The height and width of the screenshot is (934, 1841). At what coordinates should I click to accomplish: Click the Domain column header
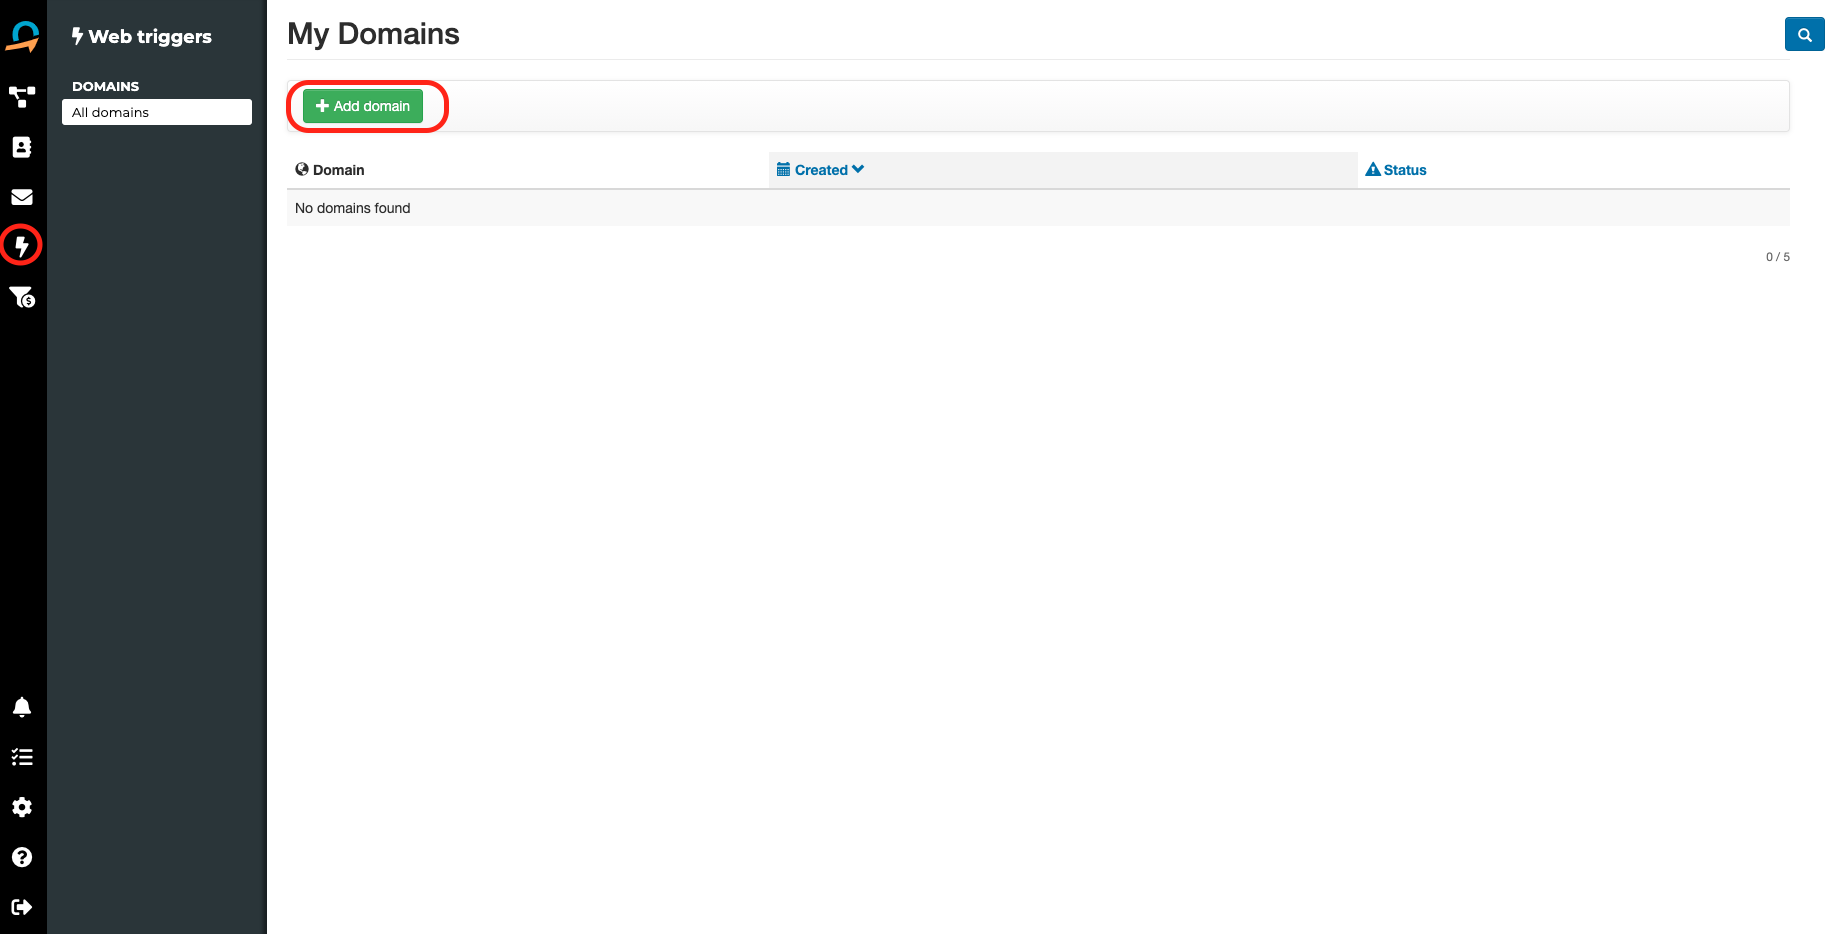click(x=330, y=170)
